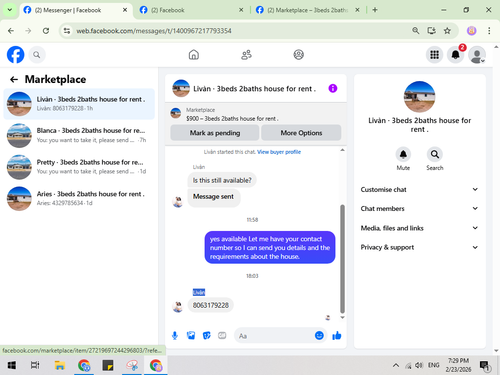This screenshot has width=500, height=375.
Task: Click the Mark as pending button
Action: (215, 133)
